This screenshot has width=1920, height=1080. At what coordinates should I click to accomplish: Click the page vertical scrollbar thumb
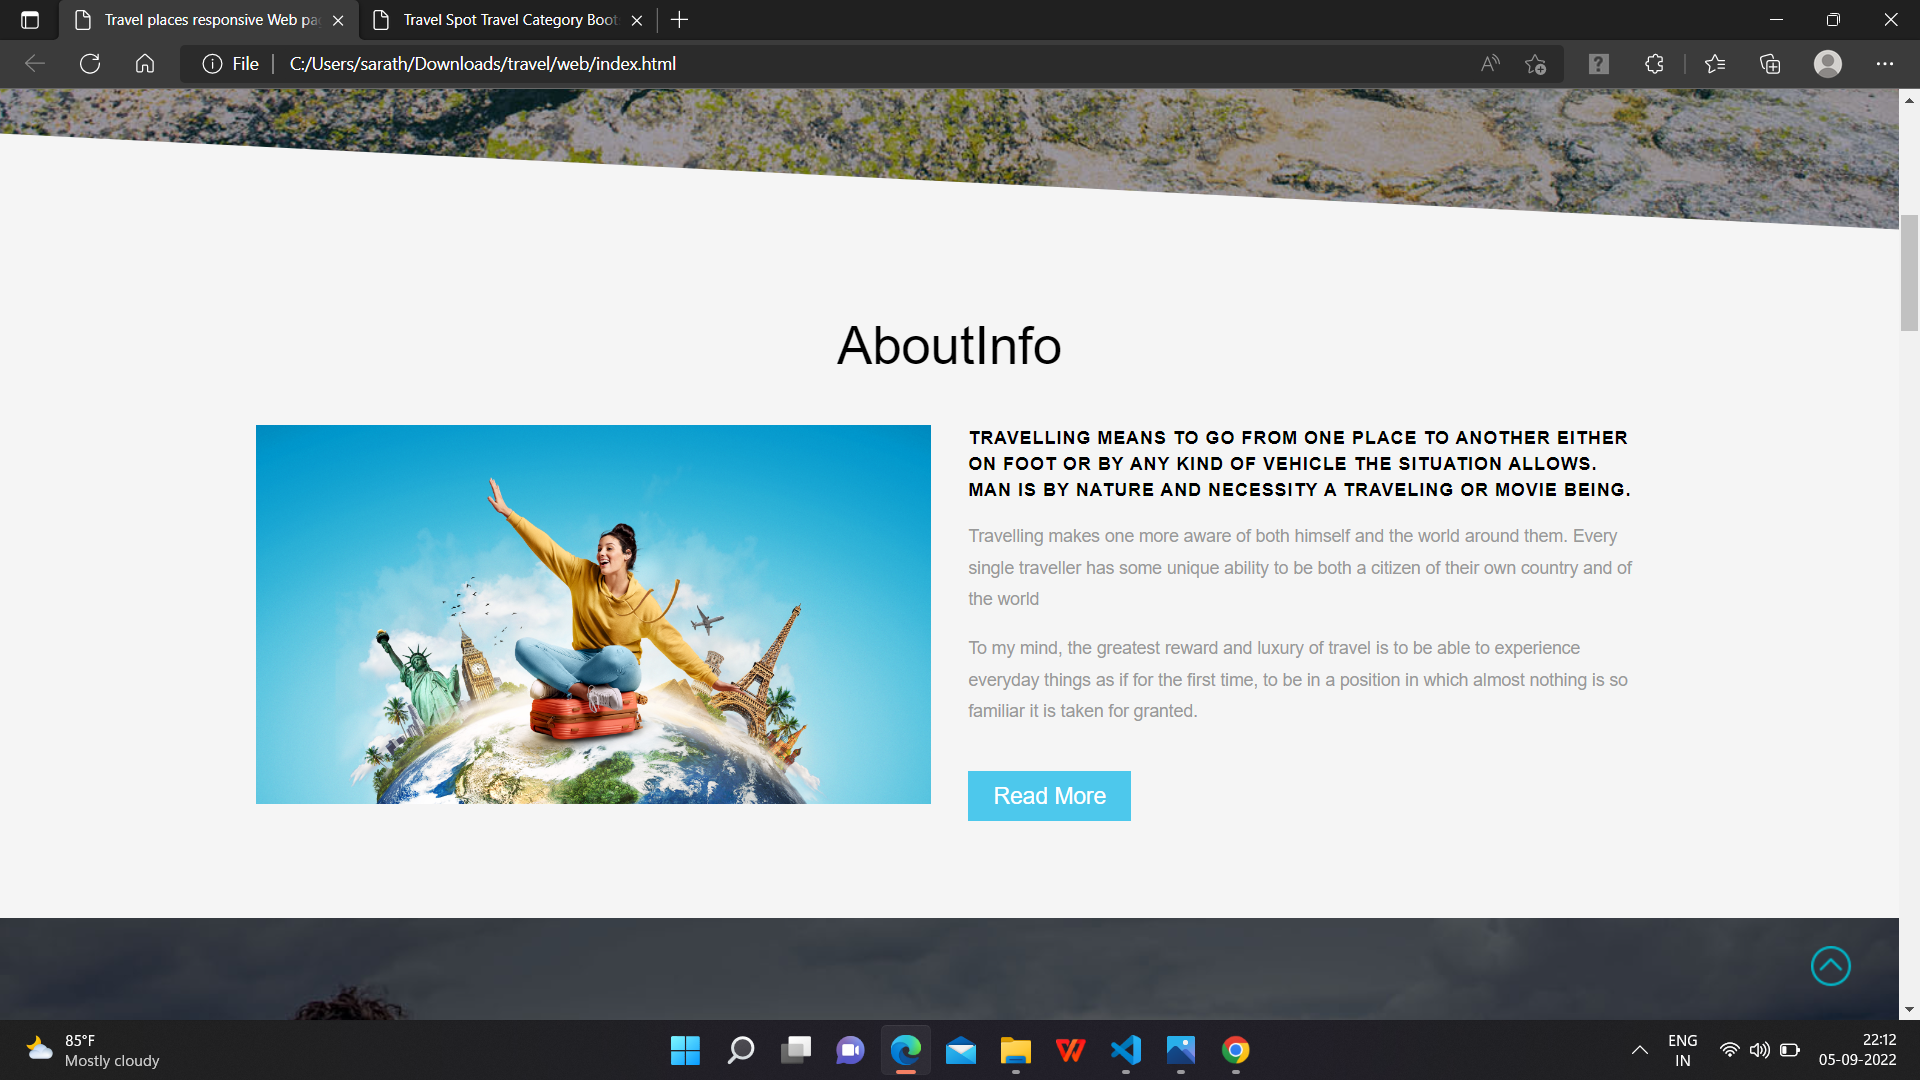tap(1909, 272)
